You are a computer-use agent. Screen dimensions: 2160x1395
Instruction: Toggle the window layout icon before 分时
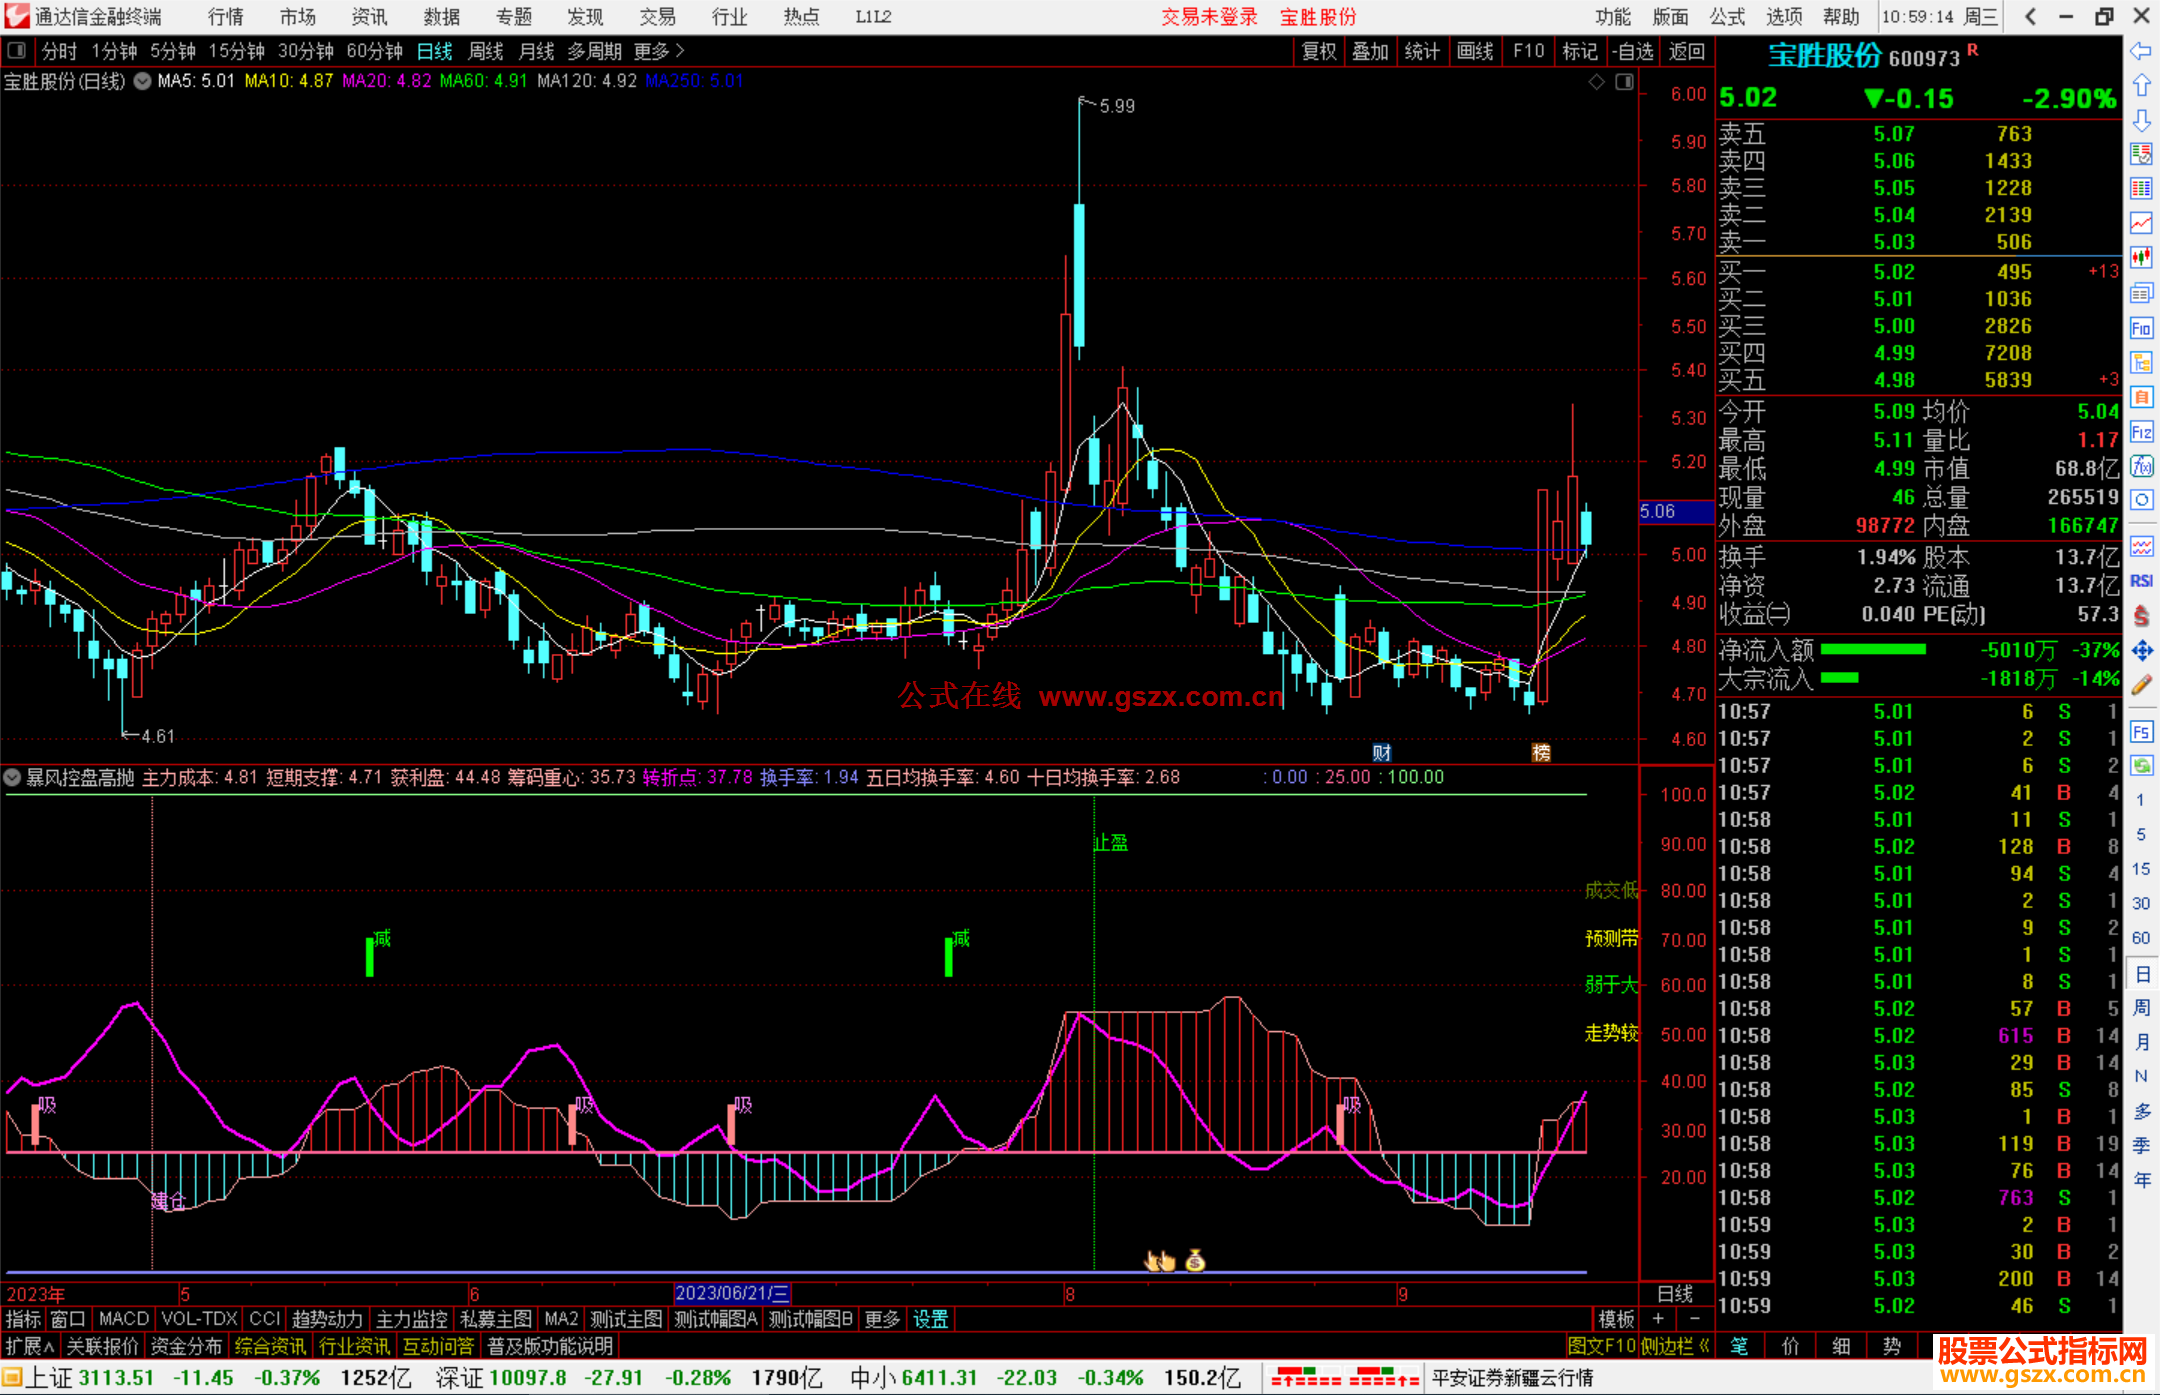click(17, 50)
